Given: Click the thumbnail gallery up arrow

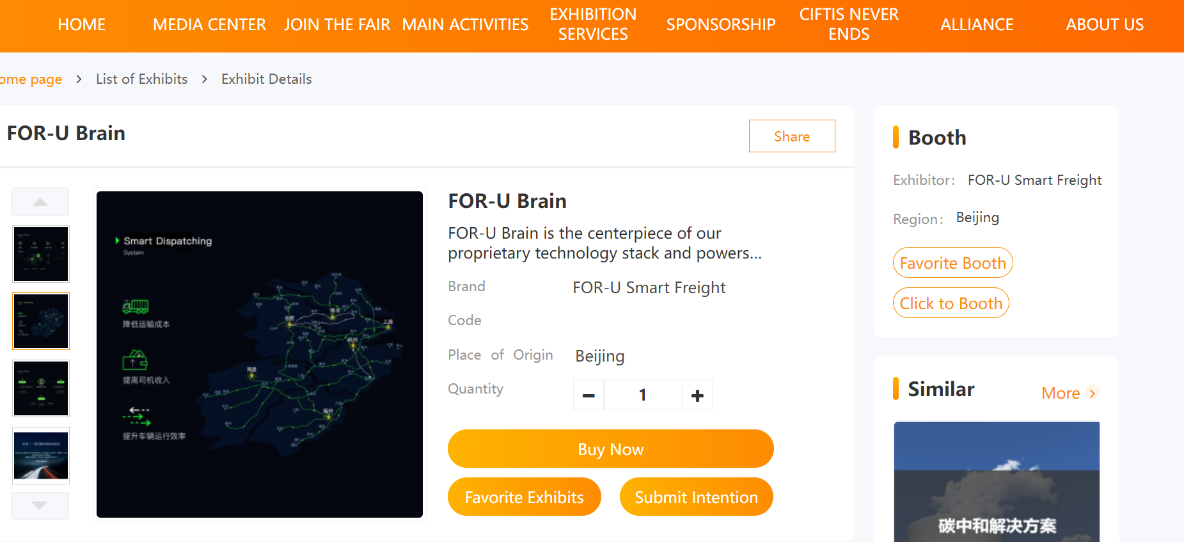Looking at the screenshot, I should point(40,202).
